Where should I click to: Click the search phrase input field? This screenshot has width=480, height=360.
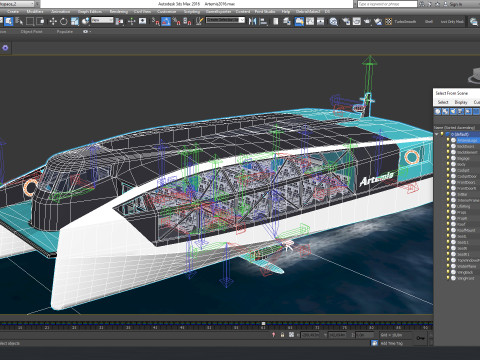pyautogui.click(x=387, y=4)
